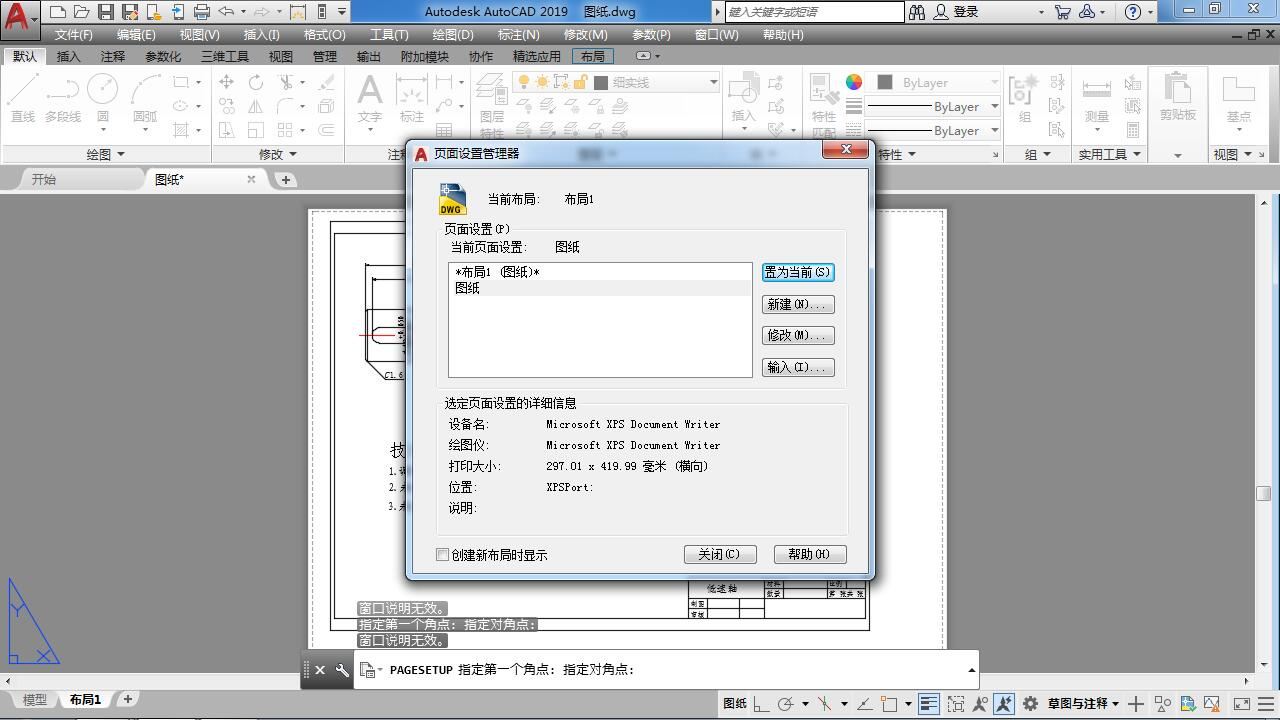The height and width of the screenshot is (720, 1280).
Task: Click the 关闭(C) button in dialog
Action: point(720,554)
